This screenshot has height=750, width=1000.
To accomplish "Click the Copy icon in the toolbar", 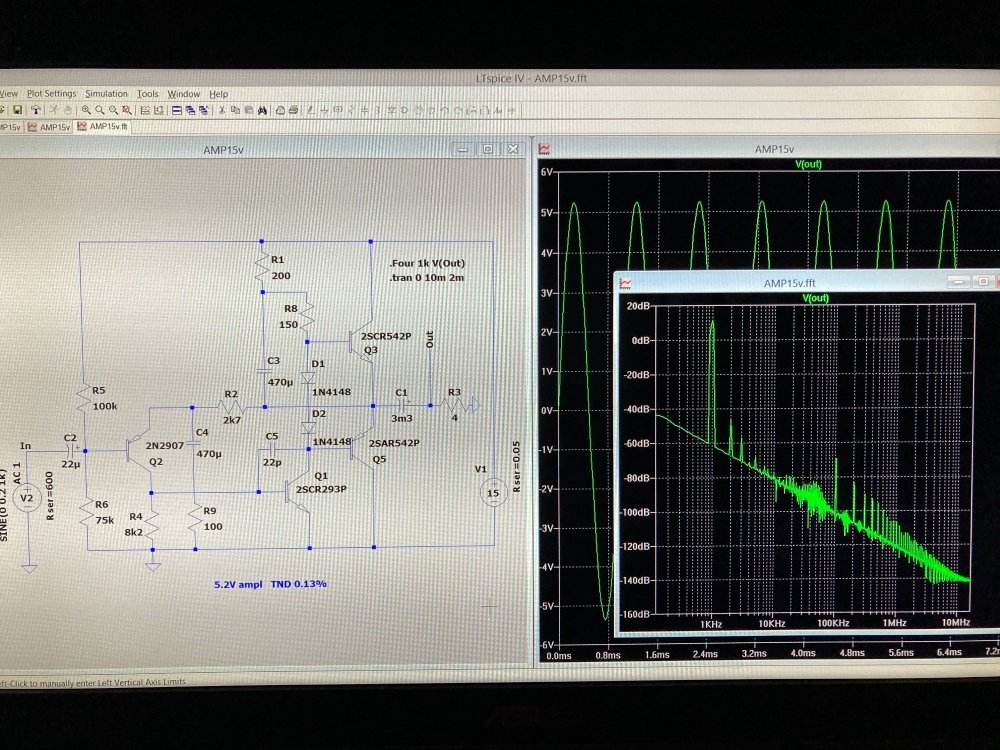I will 235,110.
